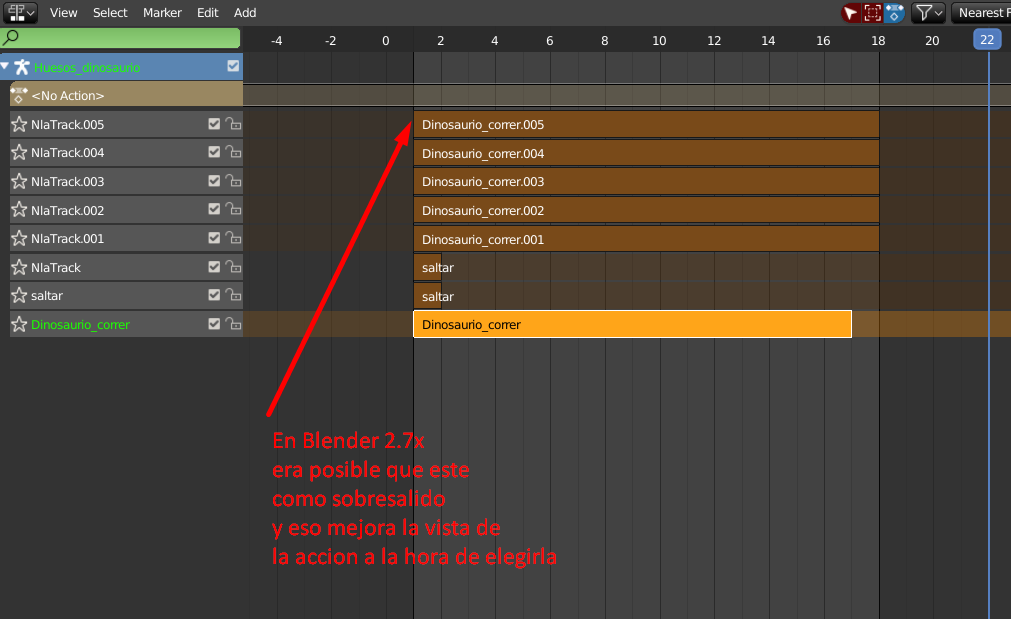Toggle the Include Missing NLA icon
Screen dimensions: 1011x619
point(894,13)
